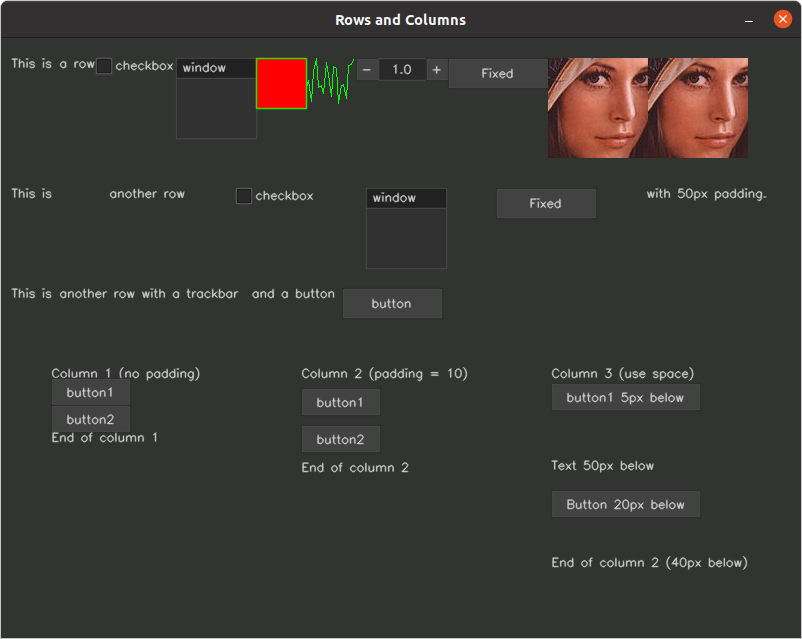Tick the checkbox in the first row
This screenshot has width=802, height=639.
[104, 66]
